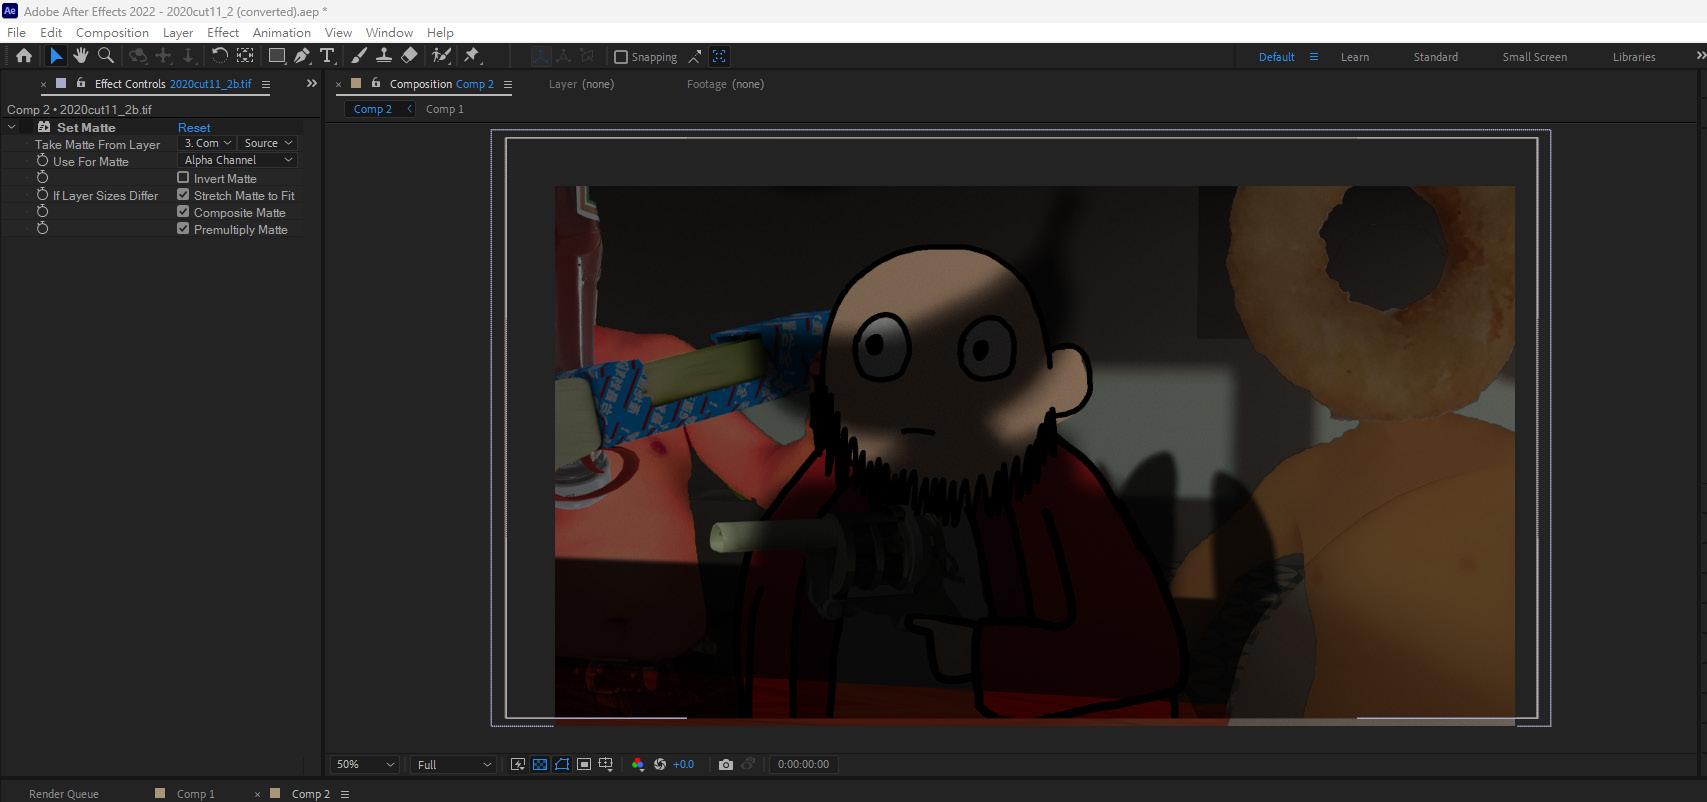
Task: Select the Pen tool
Action: click(x=302, y=56)
